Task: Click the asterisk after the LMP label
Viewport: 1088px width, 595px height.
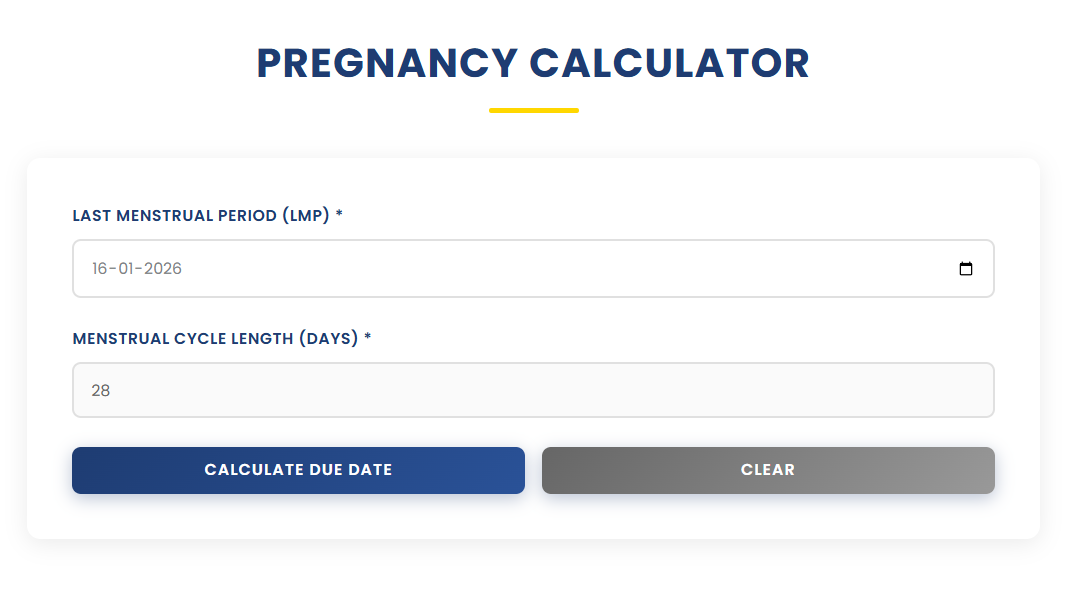Action: (340, 214)
